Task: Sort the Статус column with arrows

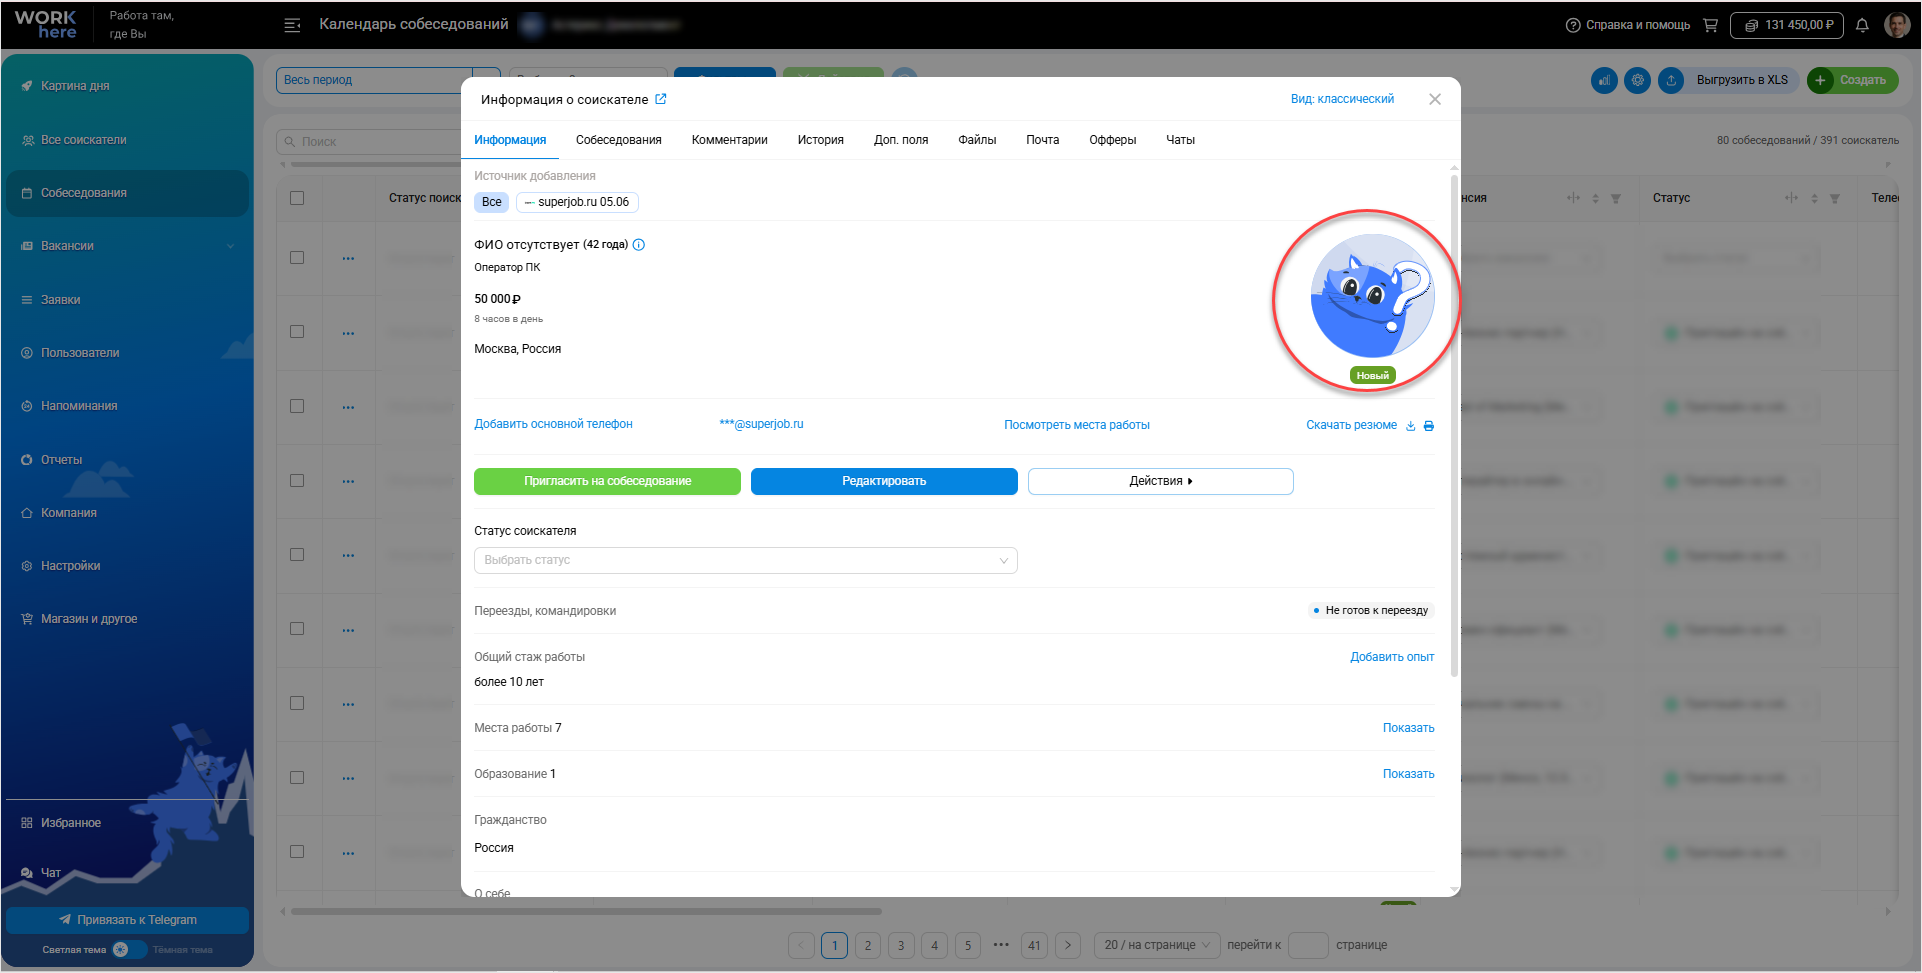Action: click(1814, 198)
